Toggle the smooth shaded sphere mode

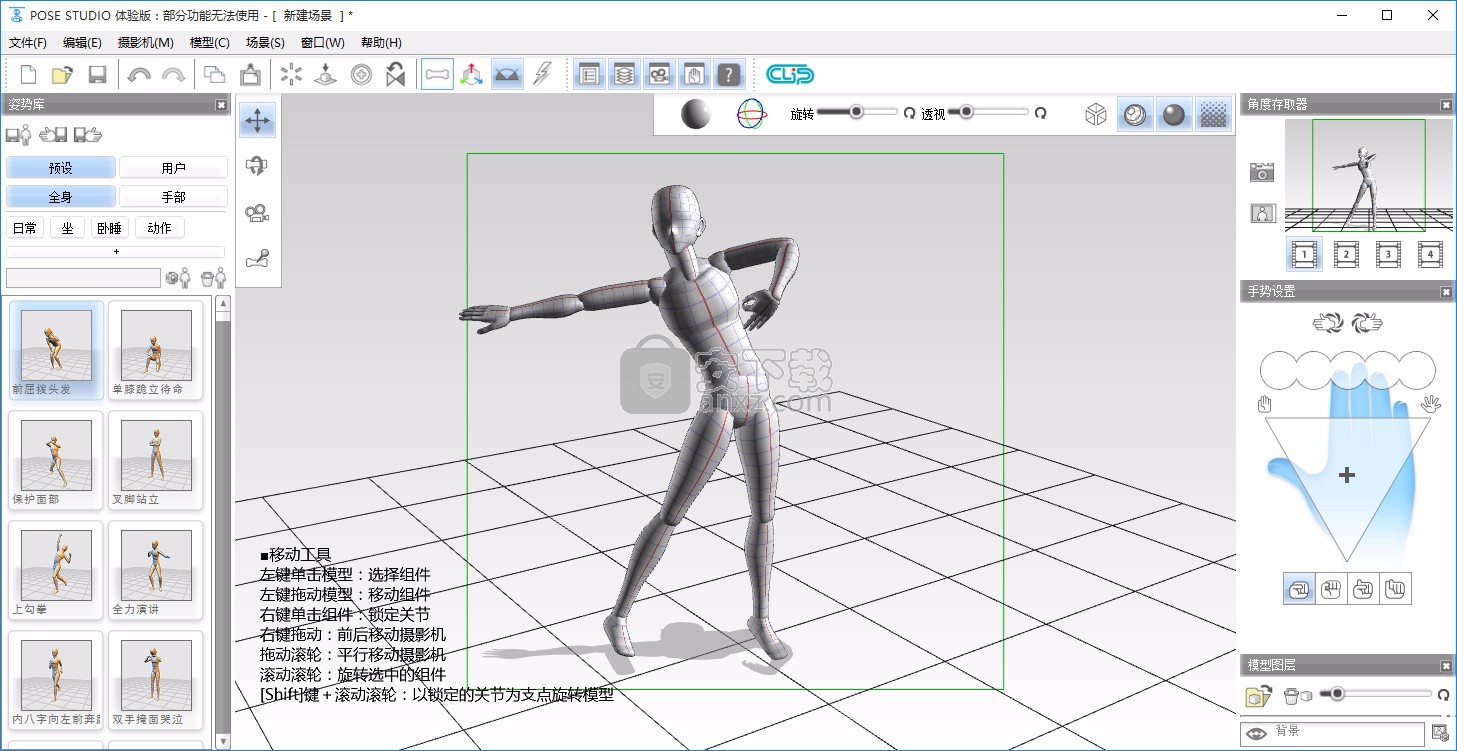tap(1174, 114)
